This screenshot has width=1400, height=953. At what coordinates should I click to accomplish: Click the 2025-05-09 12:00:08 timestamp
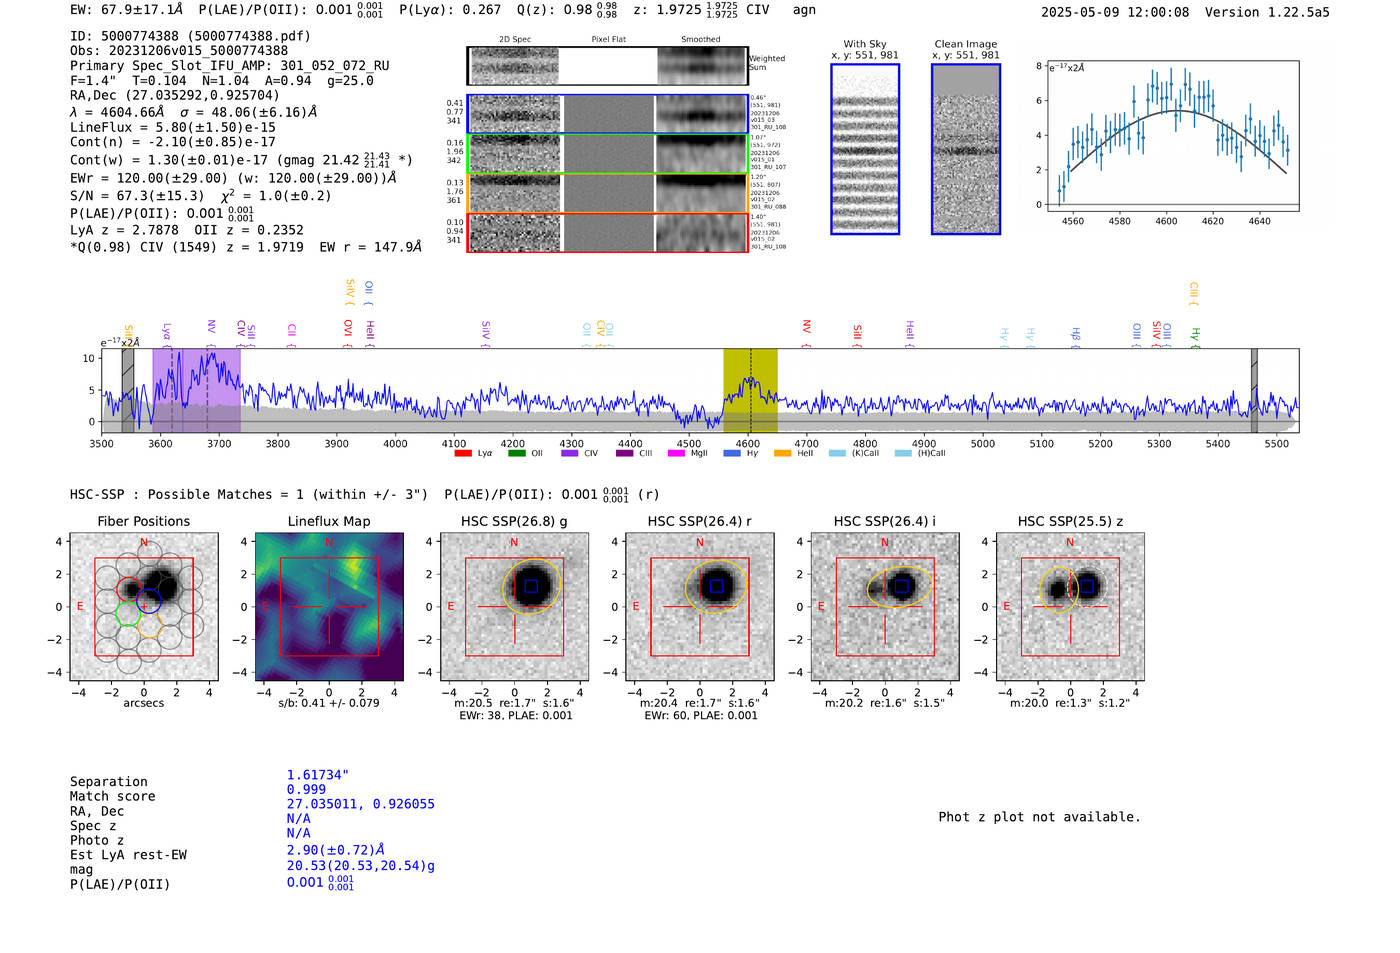click(x=1115, y=12)
